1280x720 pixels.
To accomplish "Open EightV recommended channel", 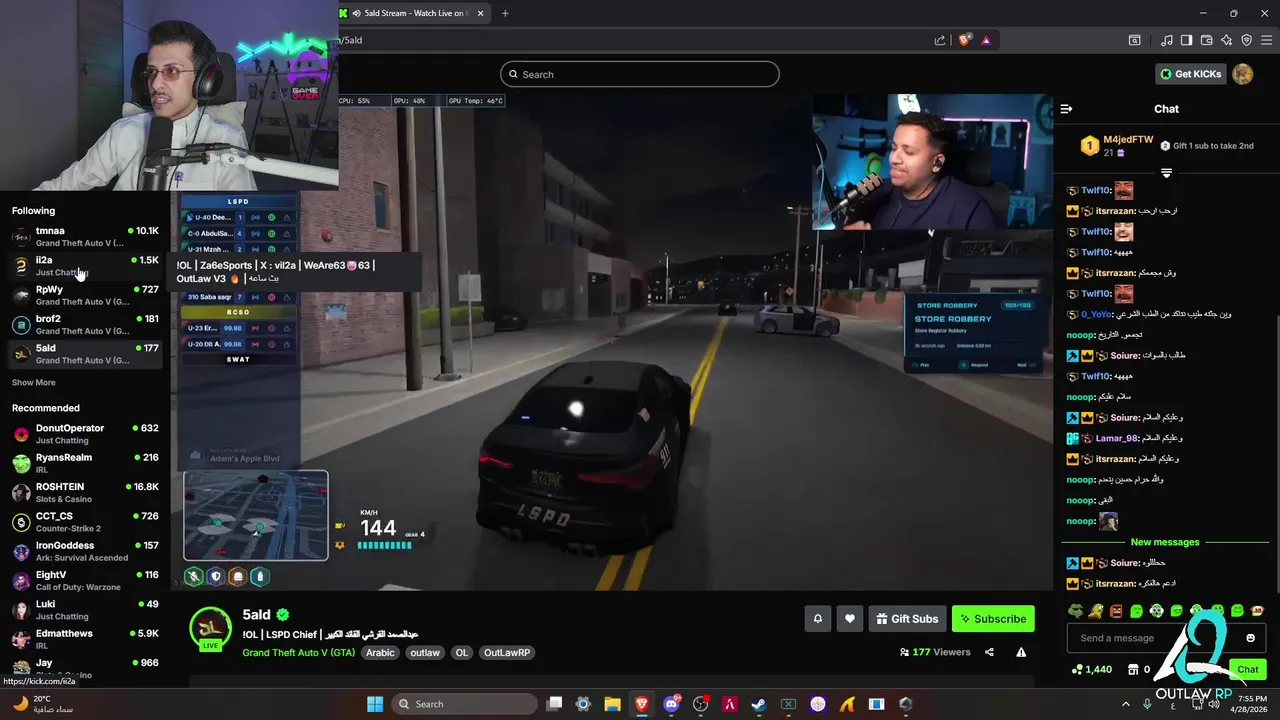I will pyautogui.click(x=85, y=580).
